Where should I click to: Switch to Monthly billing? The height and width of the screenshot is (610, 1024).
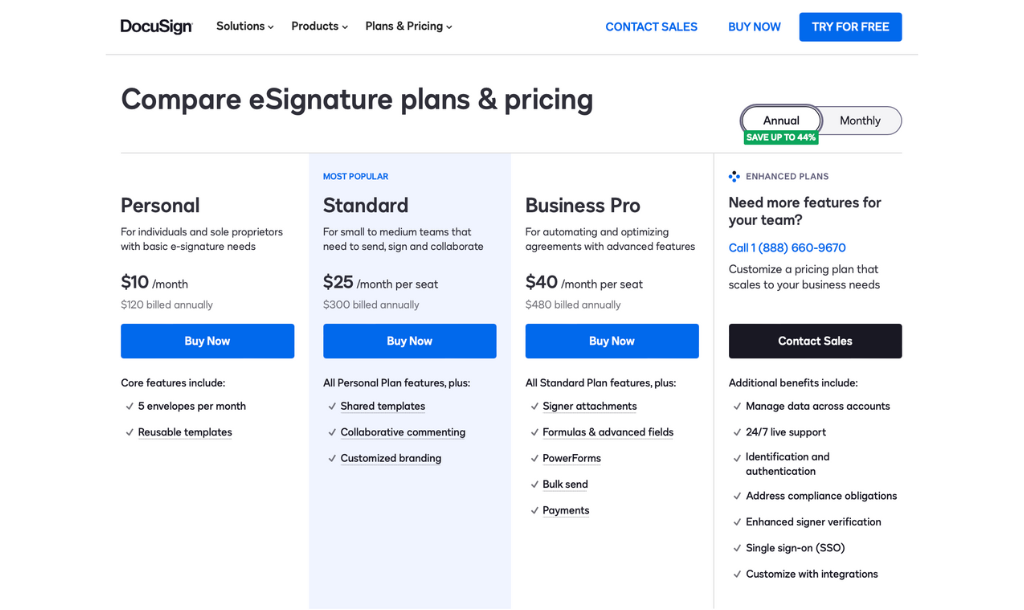(860, 121)
